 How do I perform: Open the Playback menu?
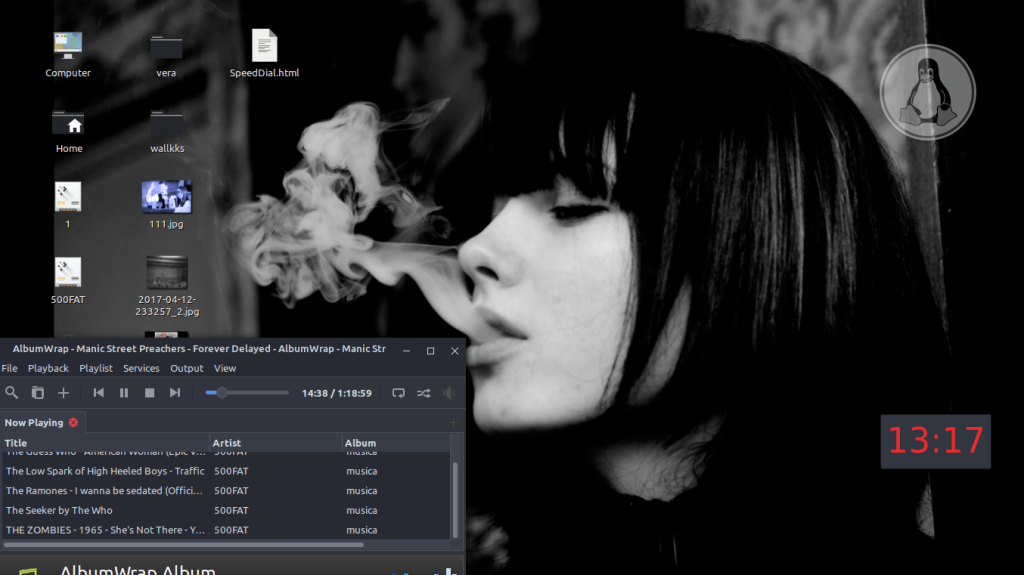pyautogui.click(x=48, y=368)
